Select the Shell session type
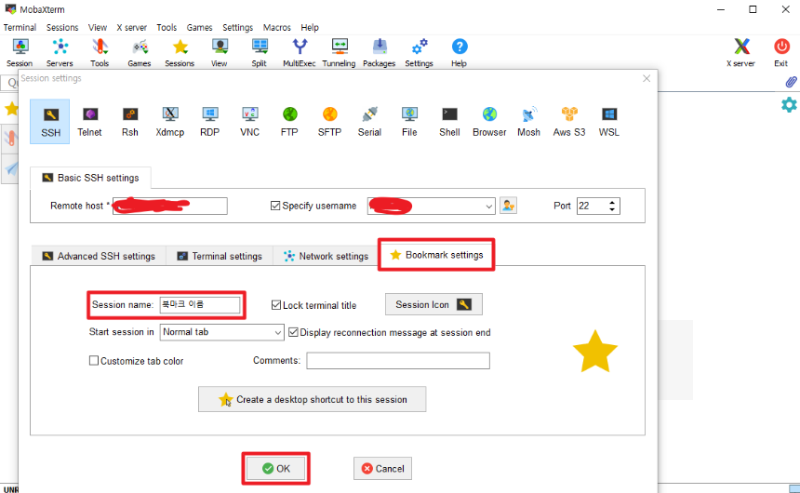 [x=449, y=121]
